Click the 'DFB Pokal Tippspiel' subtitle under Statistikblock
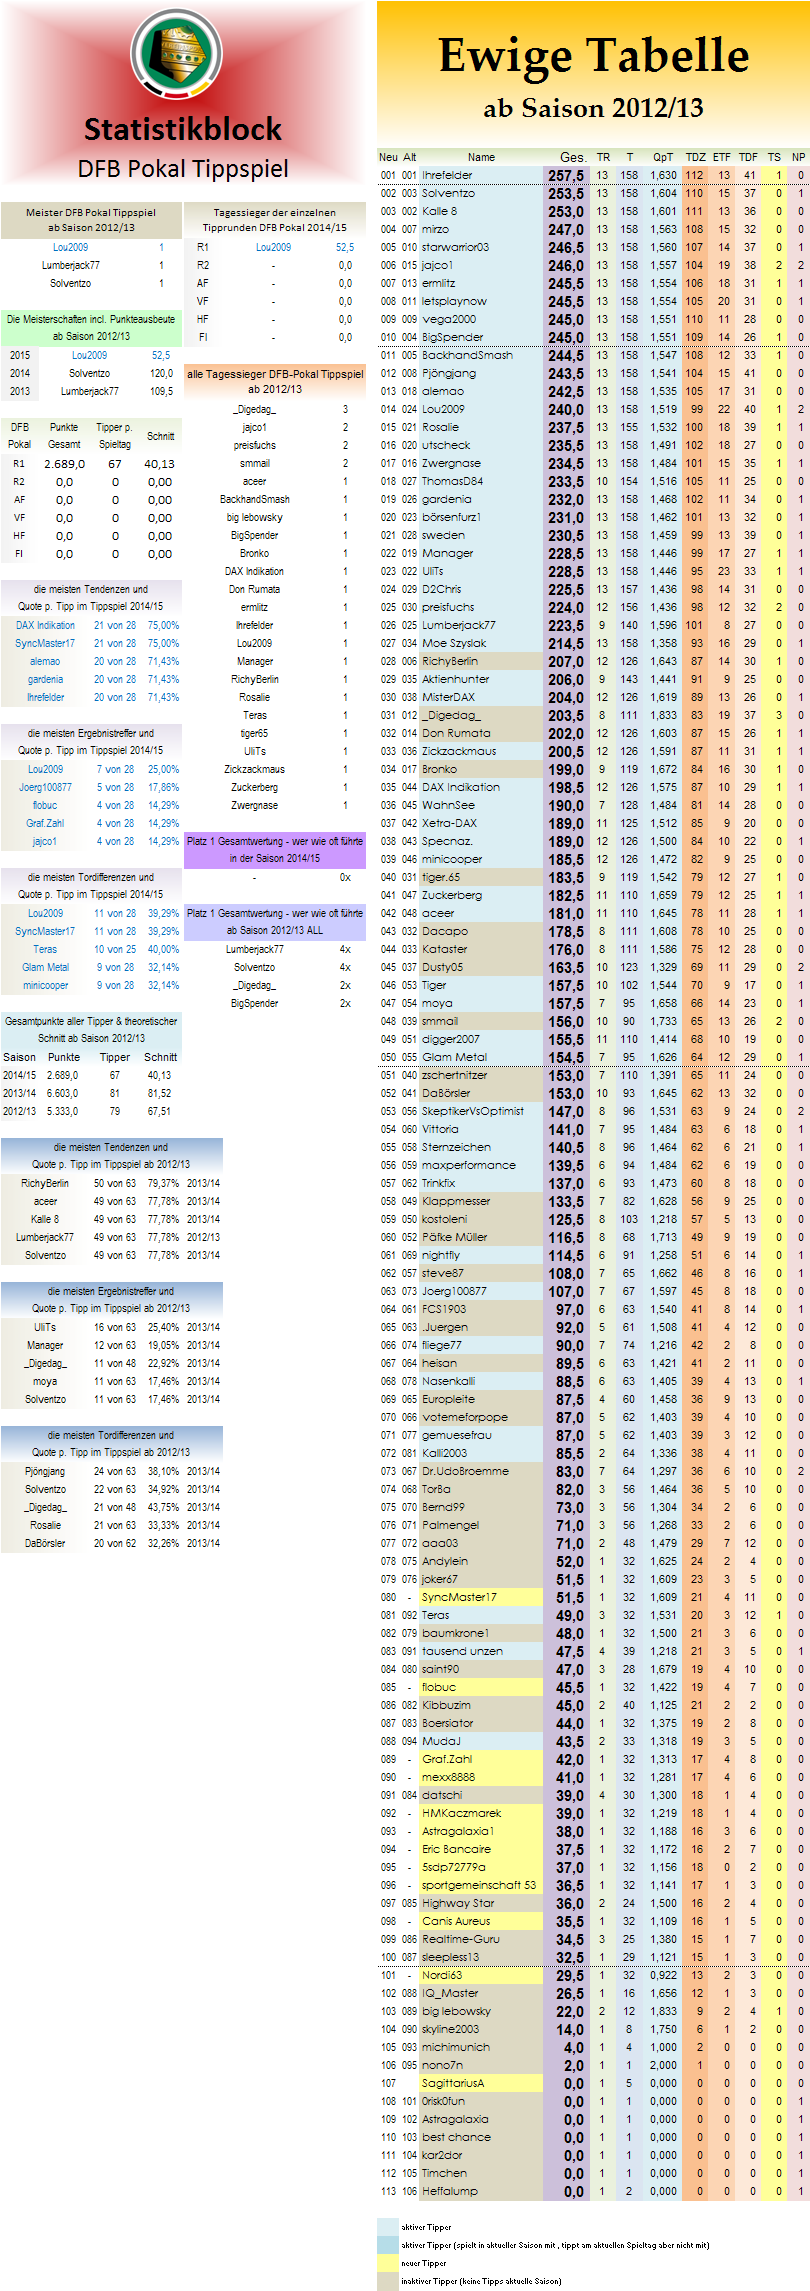Screen dimensions: 810x2291 [183, 168]
